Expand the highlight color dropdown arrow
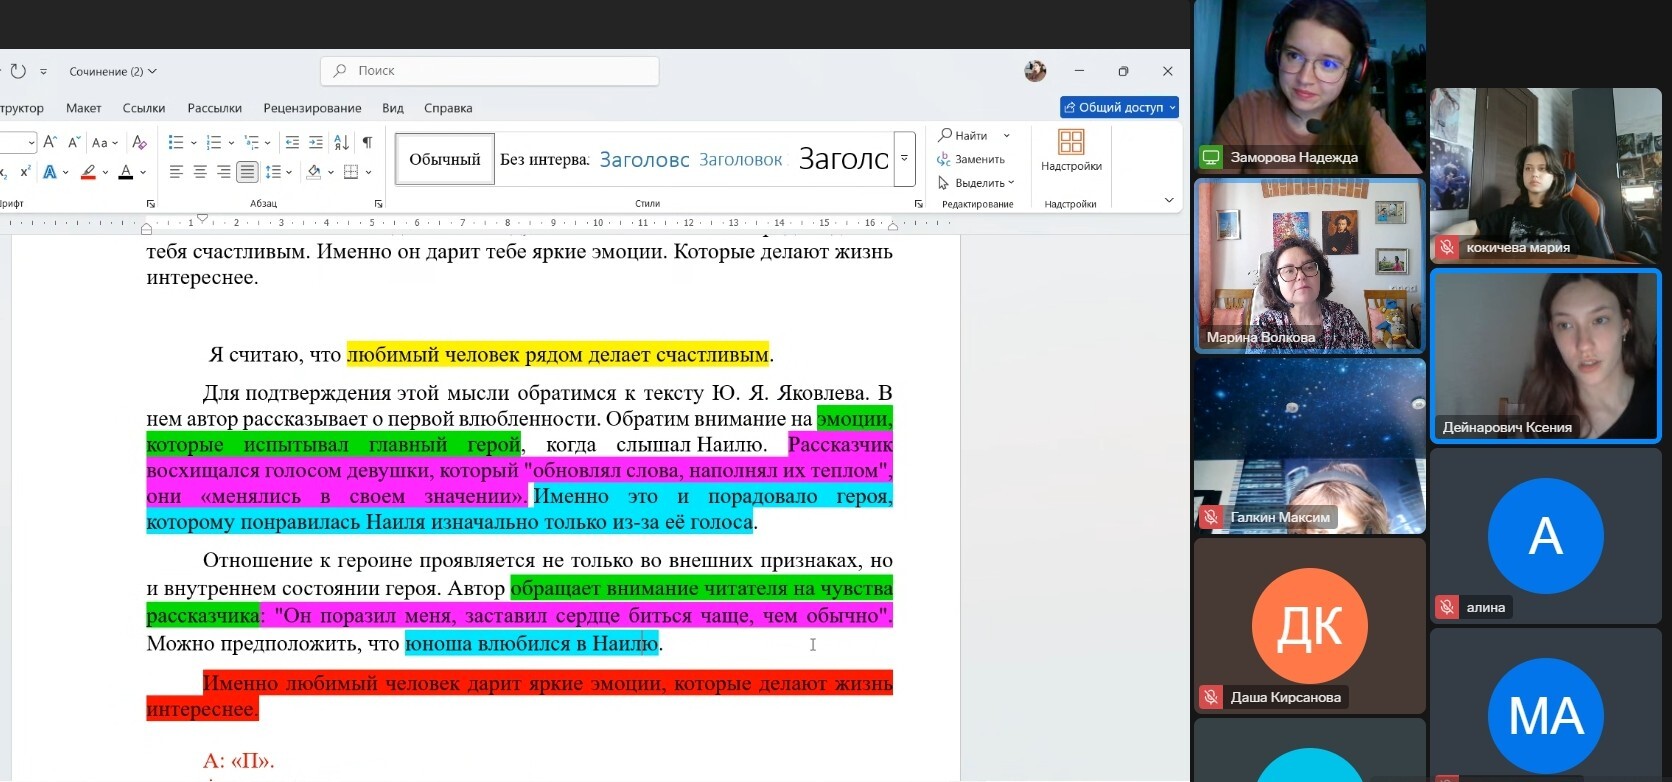 104,172
